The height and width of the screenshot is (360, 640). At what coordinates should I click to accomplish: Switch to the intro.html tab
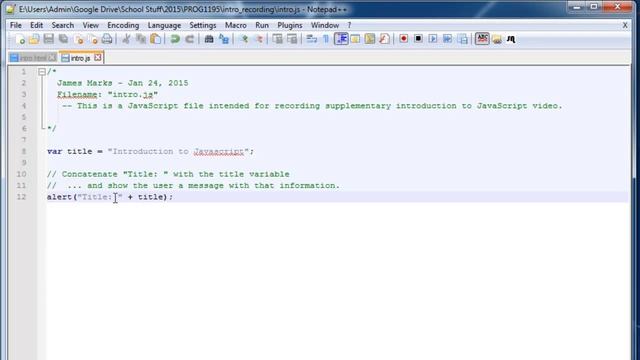coord(33,58)
